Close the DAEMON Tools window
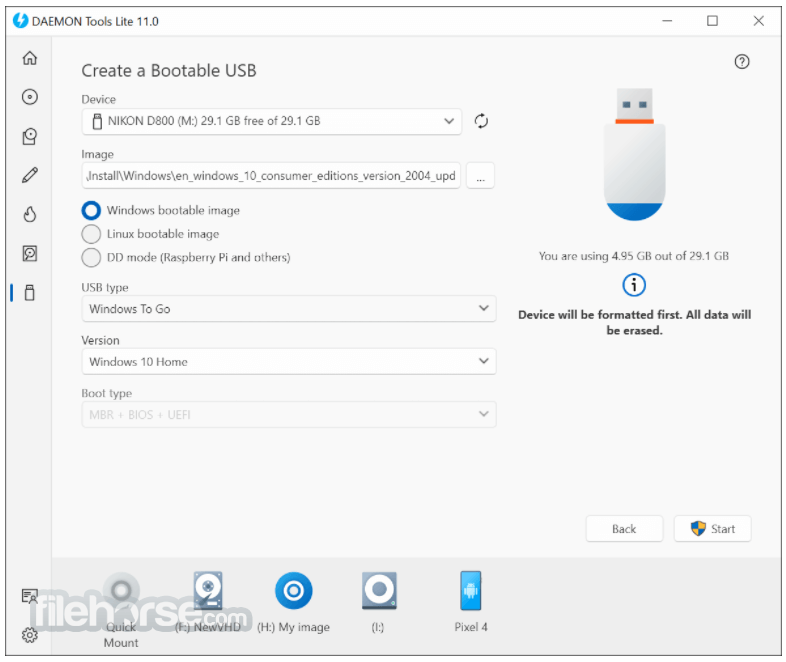Screen dimensions: 786x662 (x=758, y=21)
